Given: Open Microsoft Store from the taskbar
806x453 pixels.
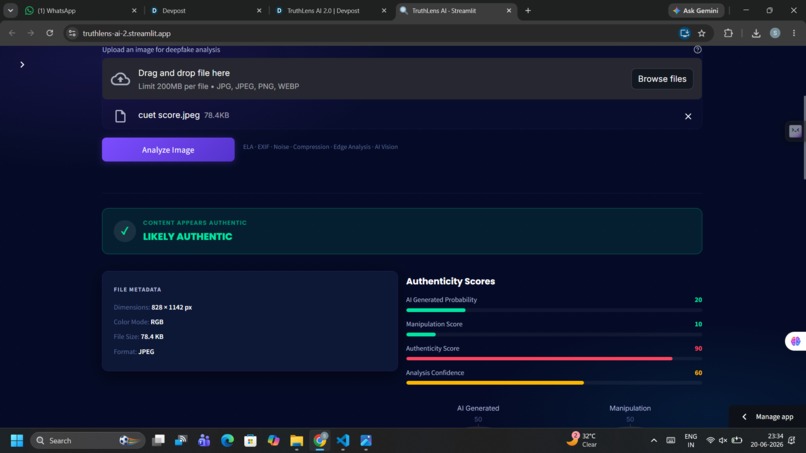Looking at the screenshot, I should pyautogui.click(x=250, y=441).
